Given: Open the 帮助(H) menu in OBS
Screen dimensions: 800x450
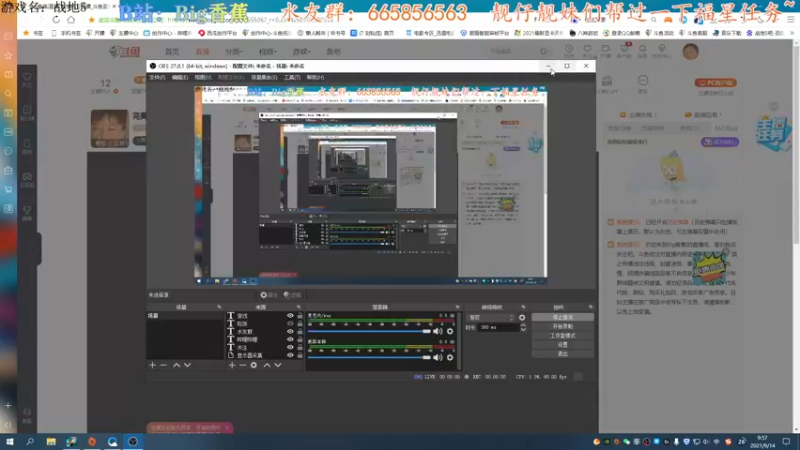Looking at the screenshot, I should point(315,78).
